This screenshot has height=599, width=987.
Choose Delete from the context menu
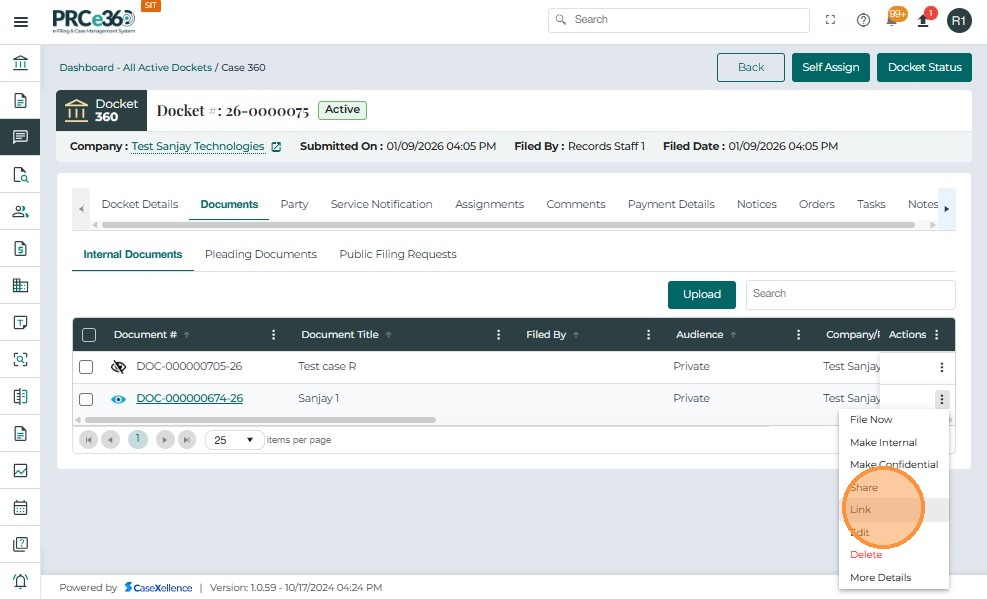point(866,555)
